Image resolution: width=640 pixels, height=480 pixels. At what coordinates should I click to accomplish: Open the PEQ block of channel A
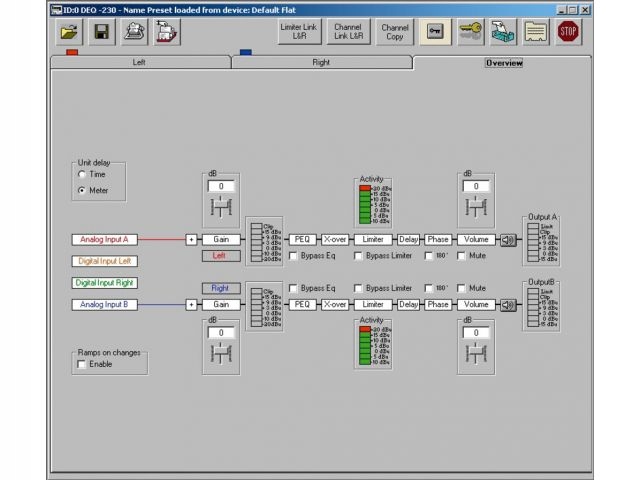click(x=302, y=240)
